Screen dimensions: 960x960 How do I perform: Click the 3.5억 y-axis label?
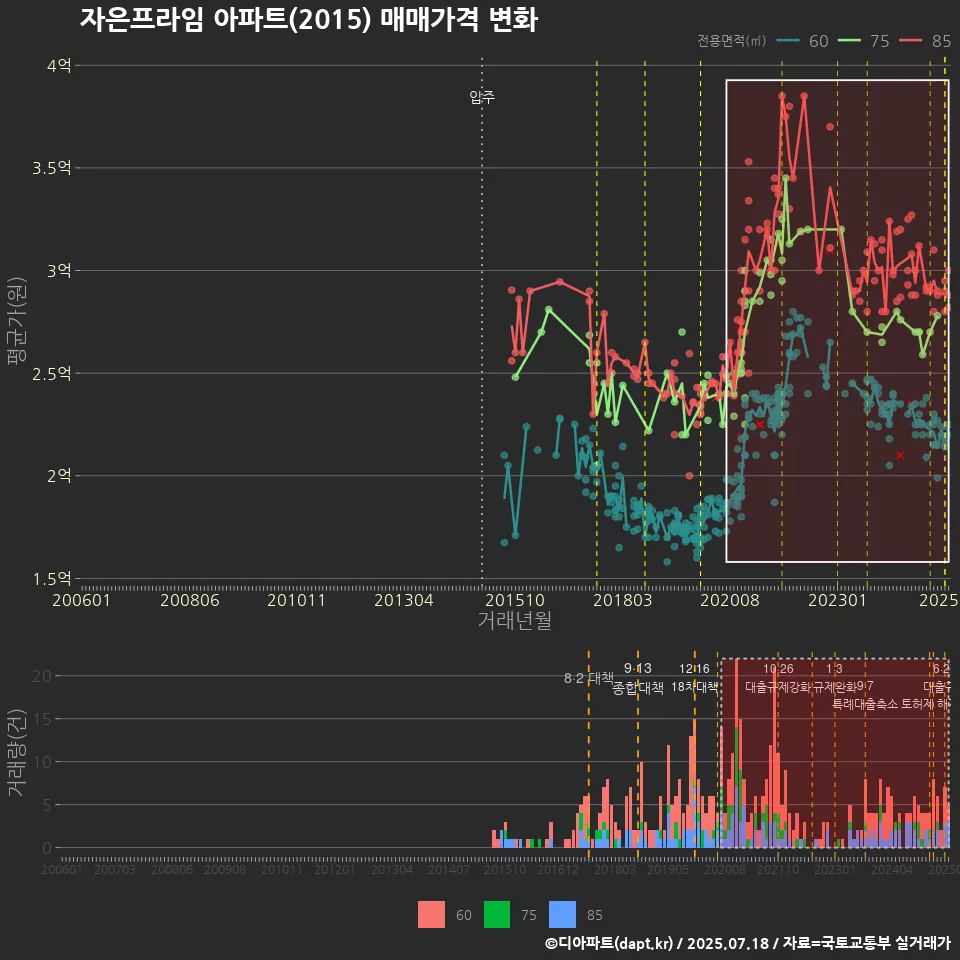coord(52,168)
